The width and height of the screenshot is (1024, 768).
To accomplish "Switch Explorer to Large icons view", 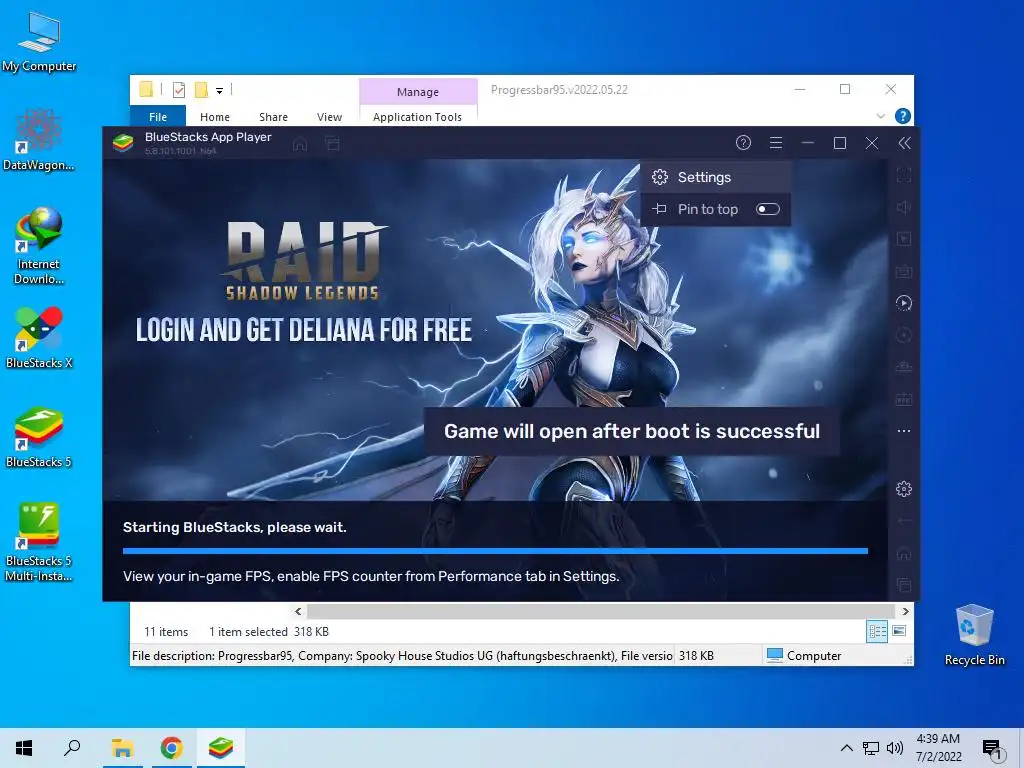I will coord(899,631).
